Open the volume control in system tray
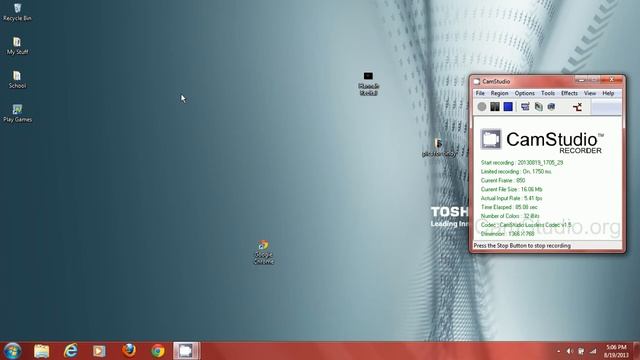The image size is (640, 360). (x=570, y=351)
